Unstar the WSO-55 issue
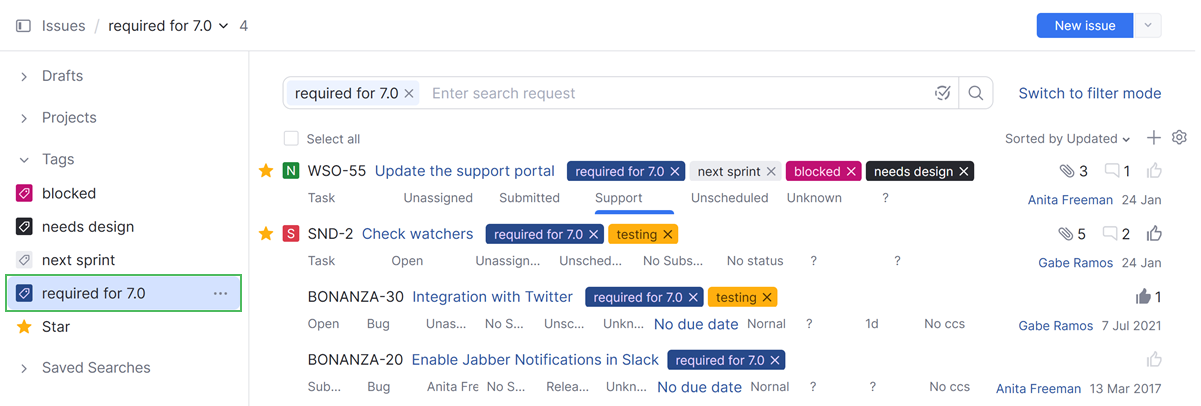Viewport: 1201px width, 406px height. click(x=266, y=171)
